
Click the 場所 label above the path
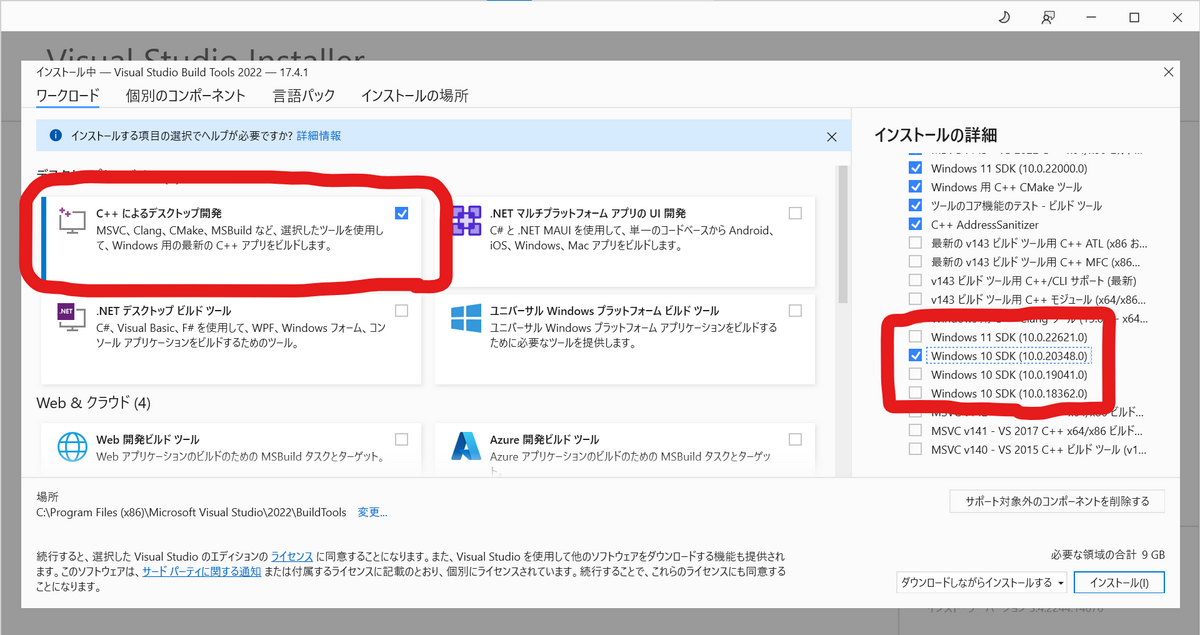[x=47, y=496]
